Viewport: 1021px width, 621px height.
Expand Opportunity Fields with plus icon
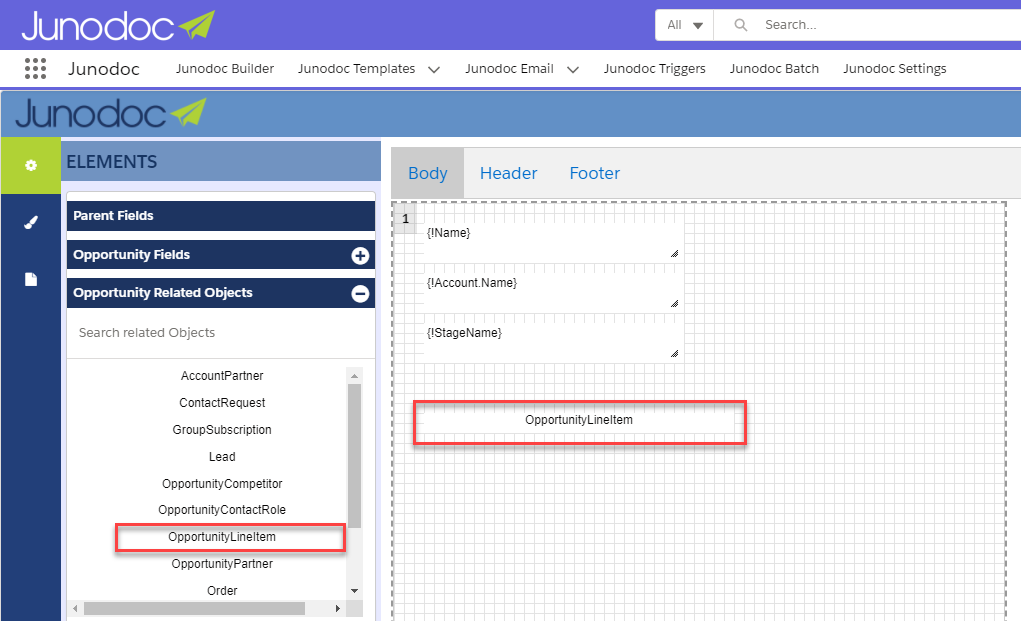click(360, 256)
